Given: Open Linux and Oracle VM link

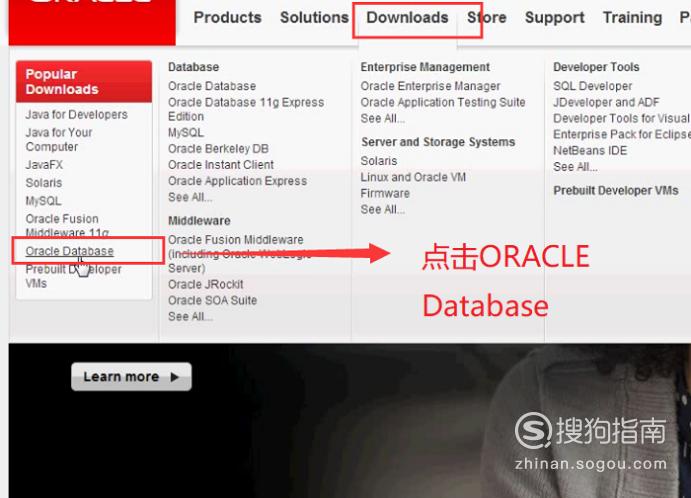Looking at the screenshot, I should click(413, 177).
